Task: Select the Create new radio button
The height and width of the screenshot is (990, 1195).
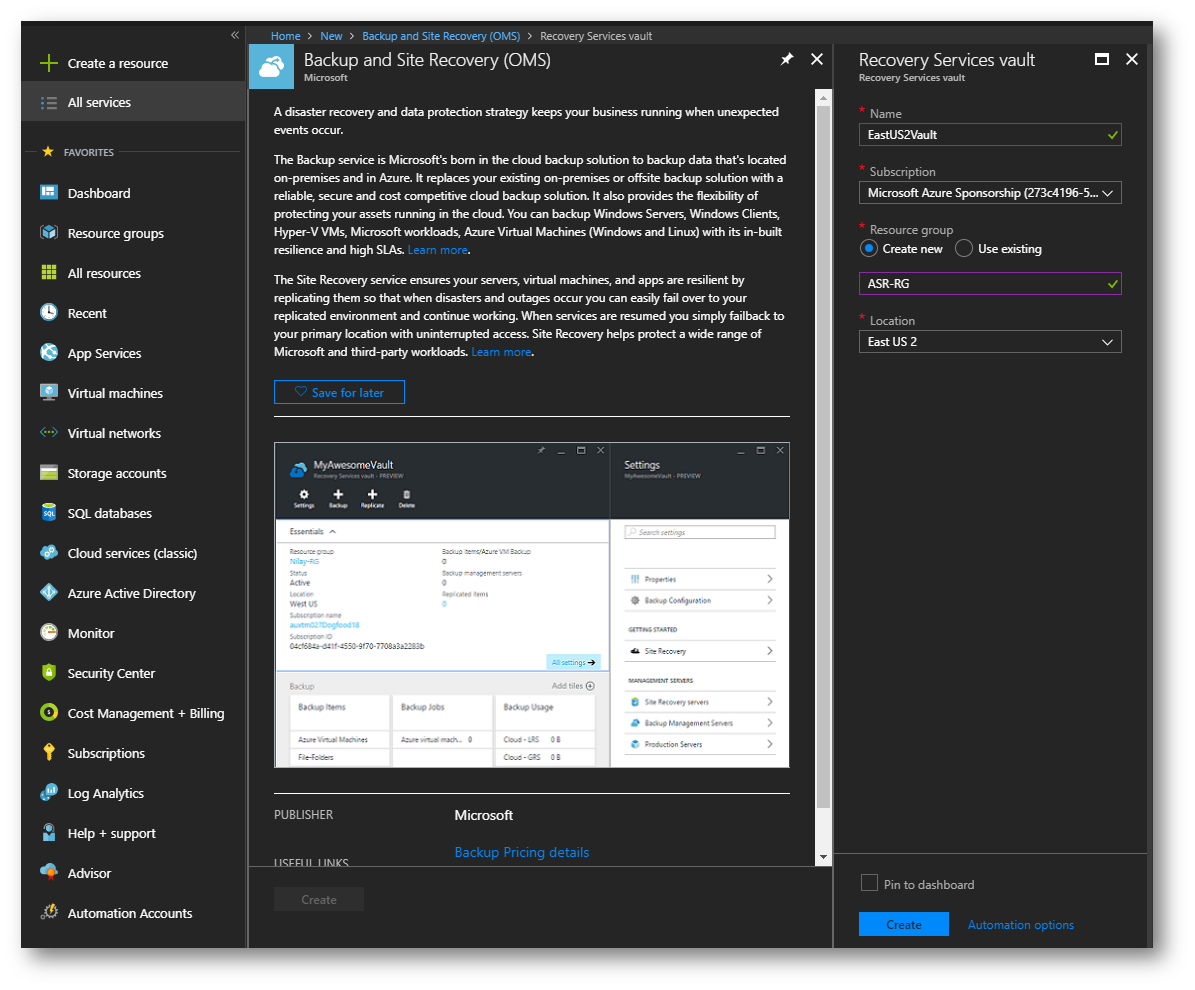Action: [x=869, y=248]
